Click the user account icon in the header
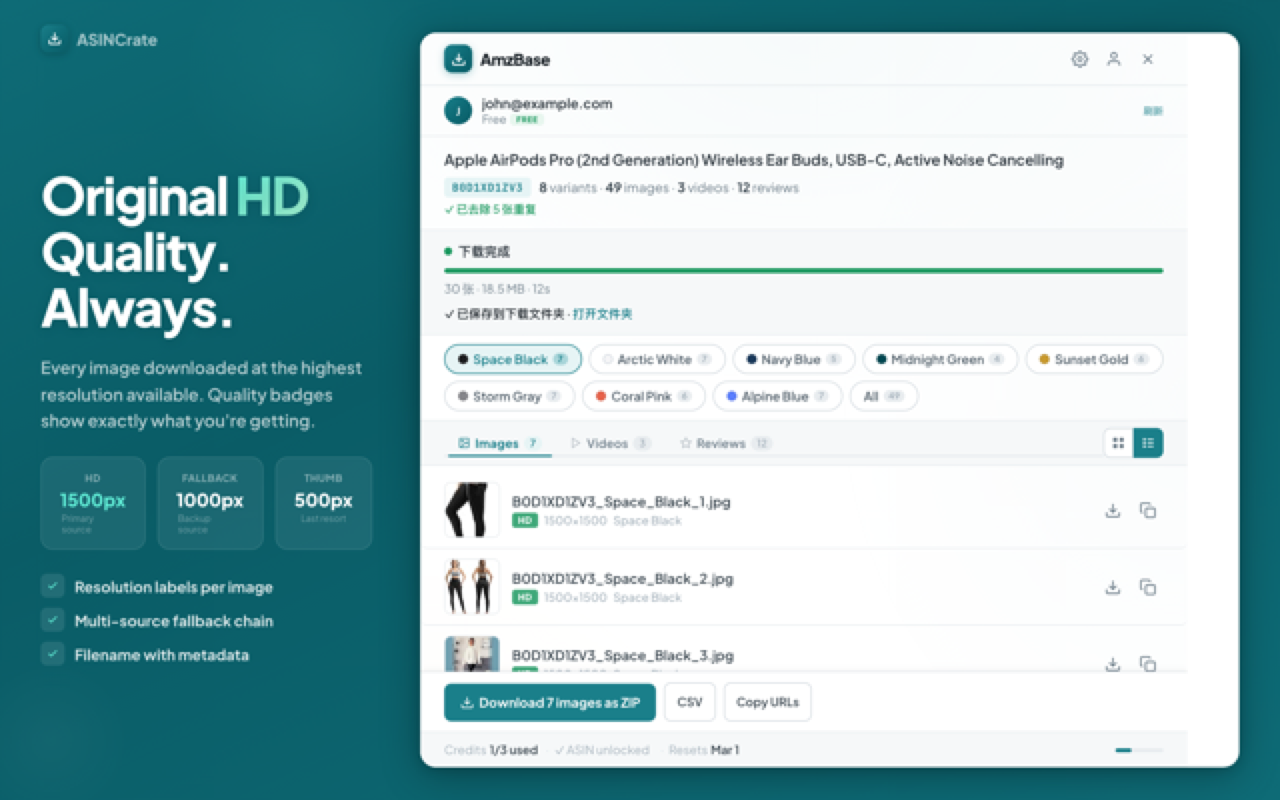Viewport: 1280px width, 800px height. [1114, 59]
